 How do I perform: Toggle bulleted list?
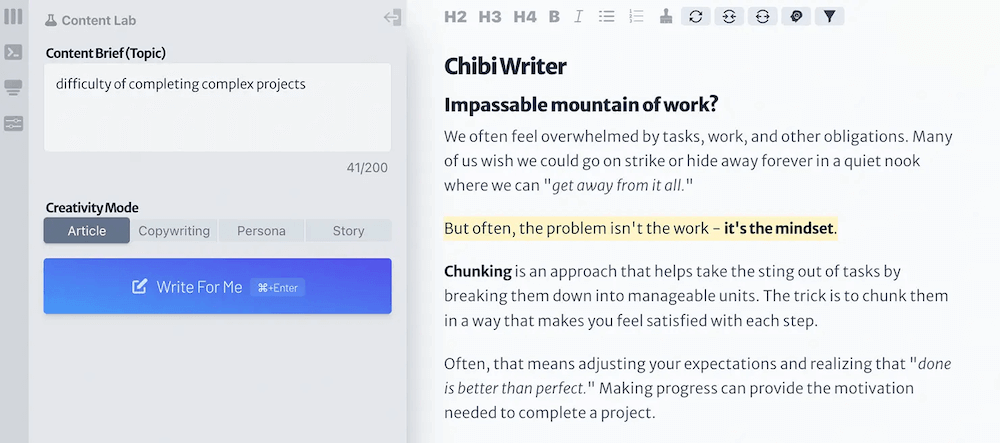(x=606, y=16)
